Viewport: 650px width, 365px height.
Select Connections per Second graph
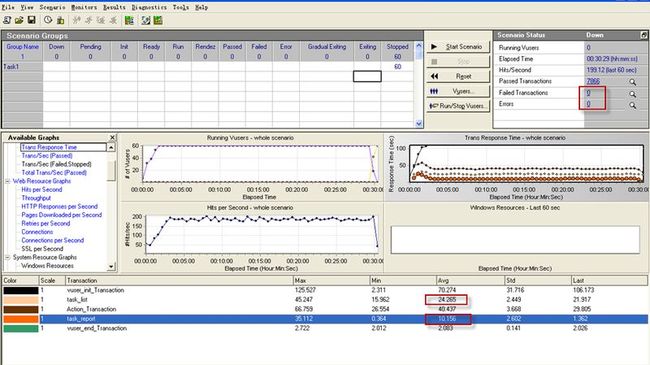click(x=53, y=241)
